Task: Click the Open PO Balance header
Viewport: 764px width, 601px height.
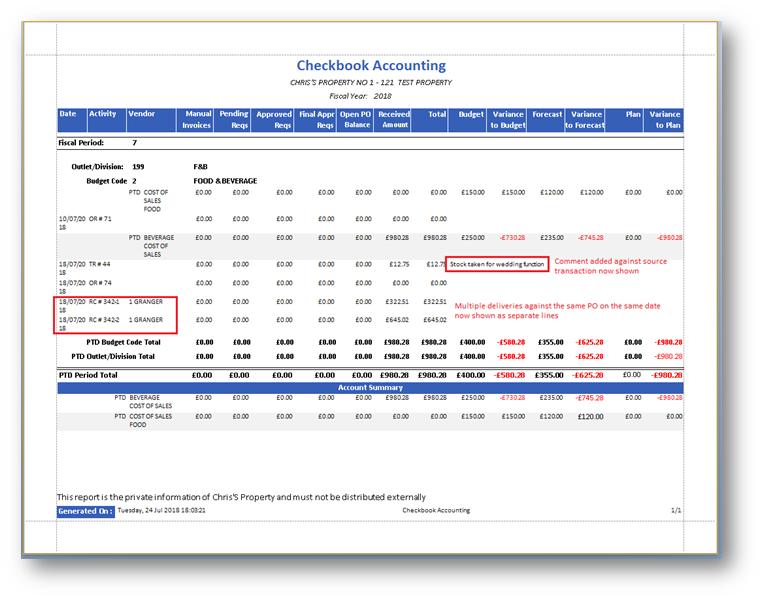Action: 355,120
